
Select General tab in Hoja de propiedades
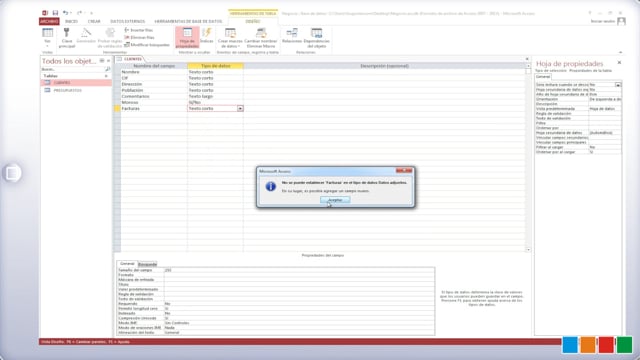543,77
